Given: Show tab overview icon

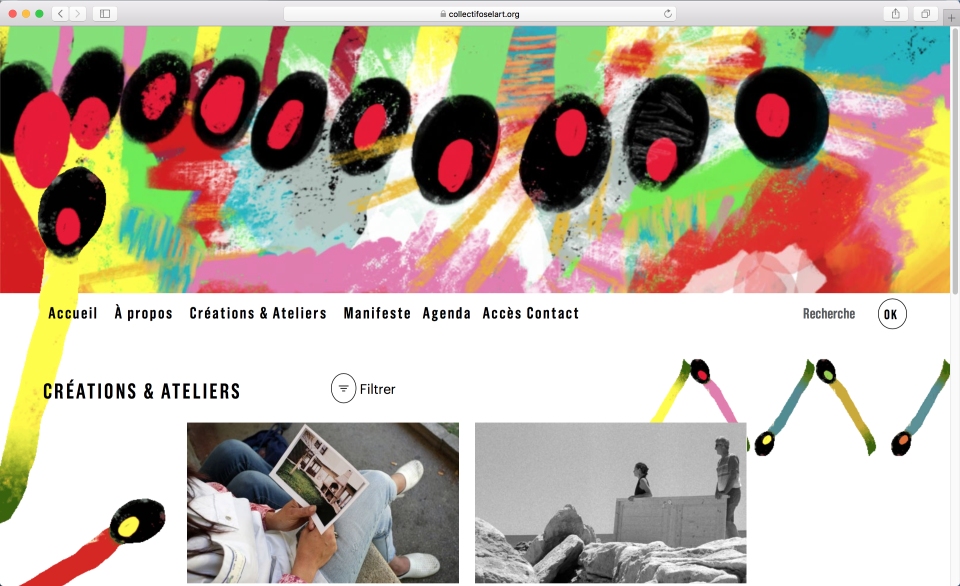Looking at the screenshot, I should (926, 13).
